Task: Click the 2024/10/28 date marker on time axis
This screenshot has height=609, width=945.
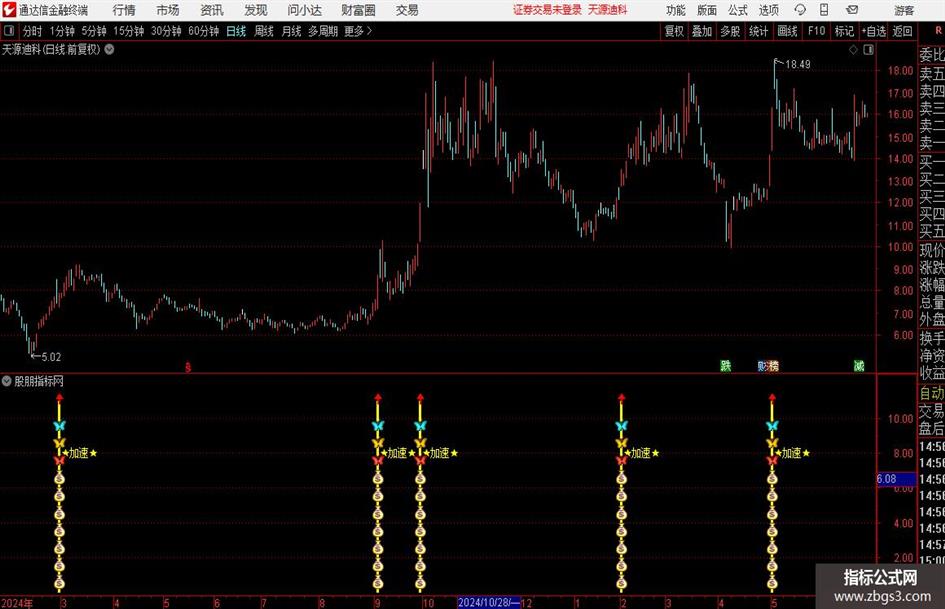Action: coord(489,603)
